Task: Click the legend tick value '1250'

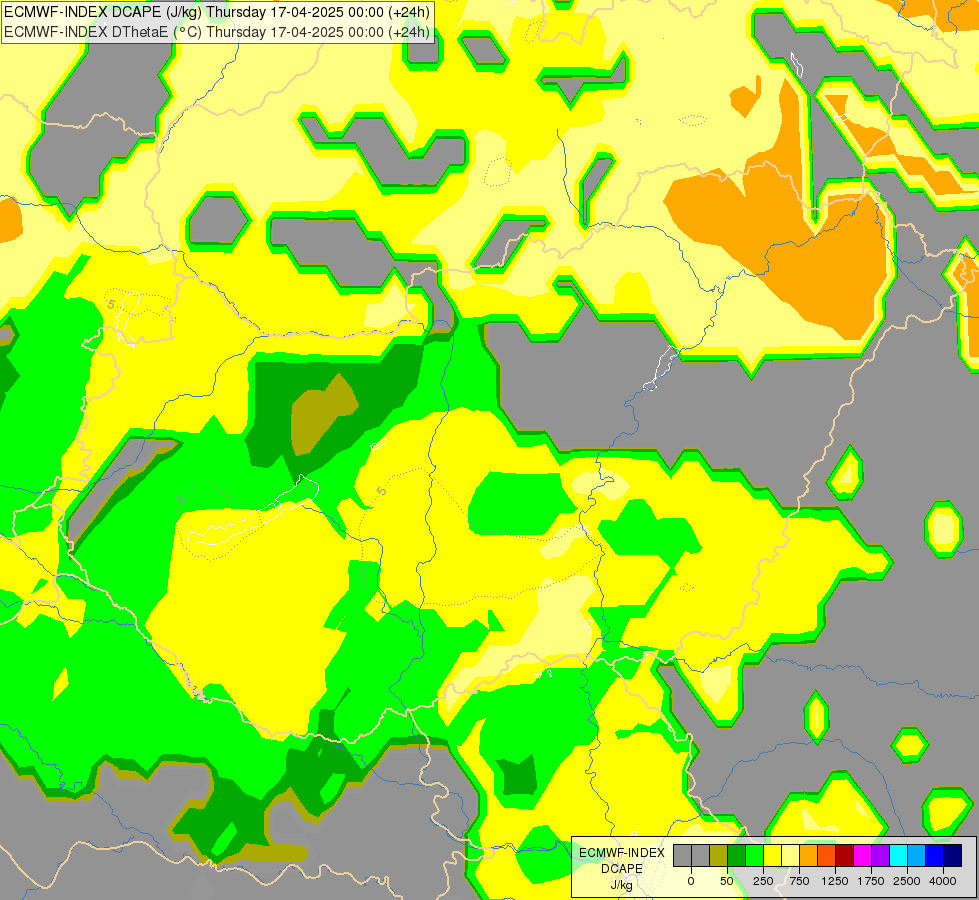Action: tap(835, 881)
